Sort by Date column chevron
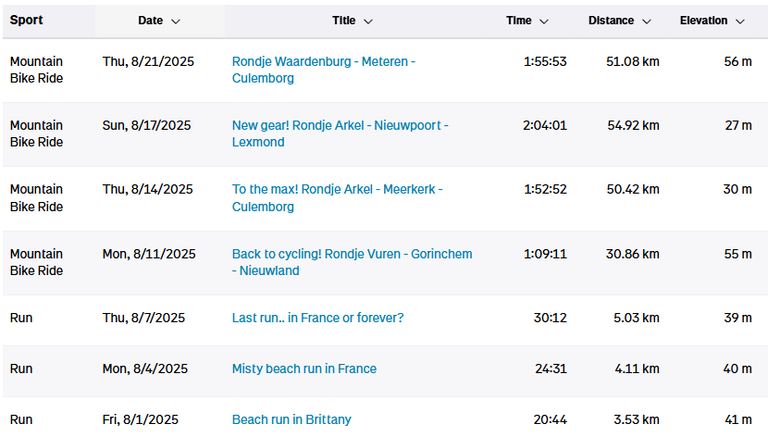 pyautogui.click(x=176, y=21)
